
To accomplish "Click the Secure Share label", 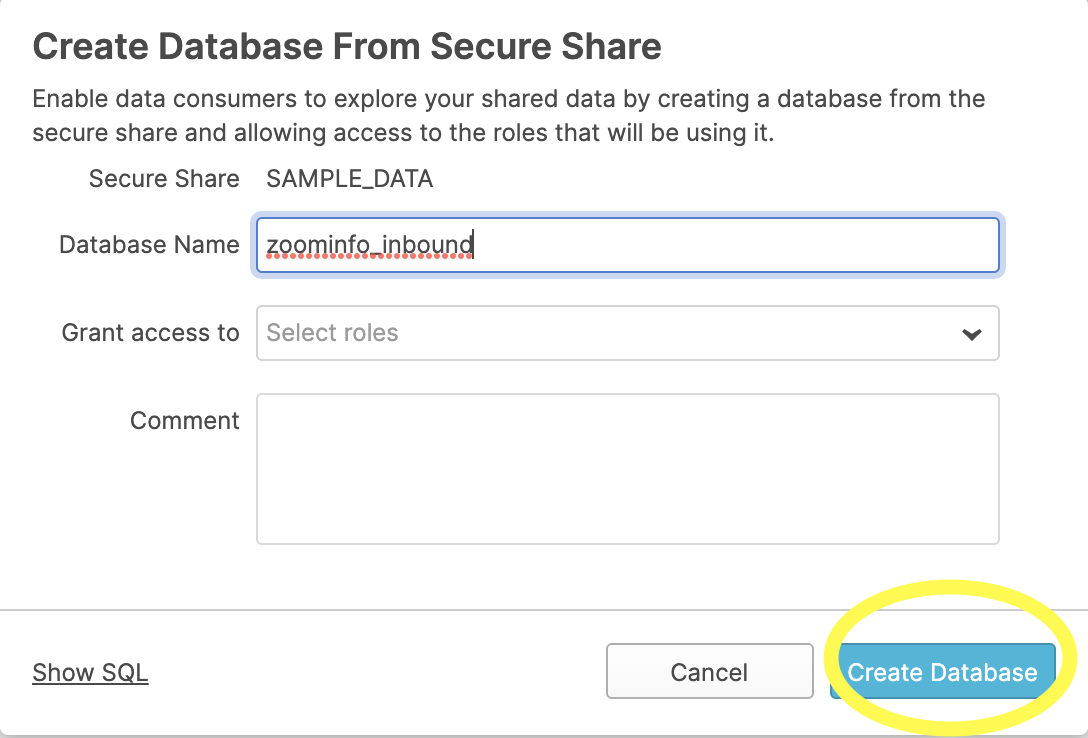I will point(164,179).
